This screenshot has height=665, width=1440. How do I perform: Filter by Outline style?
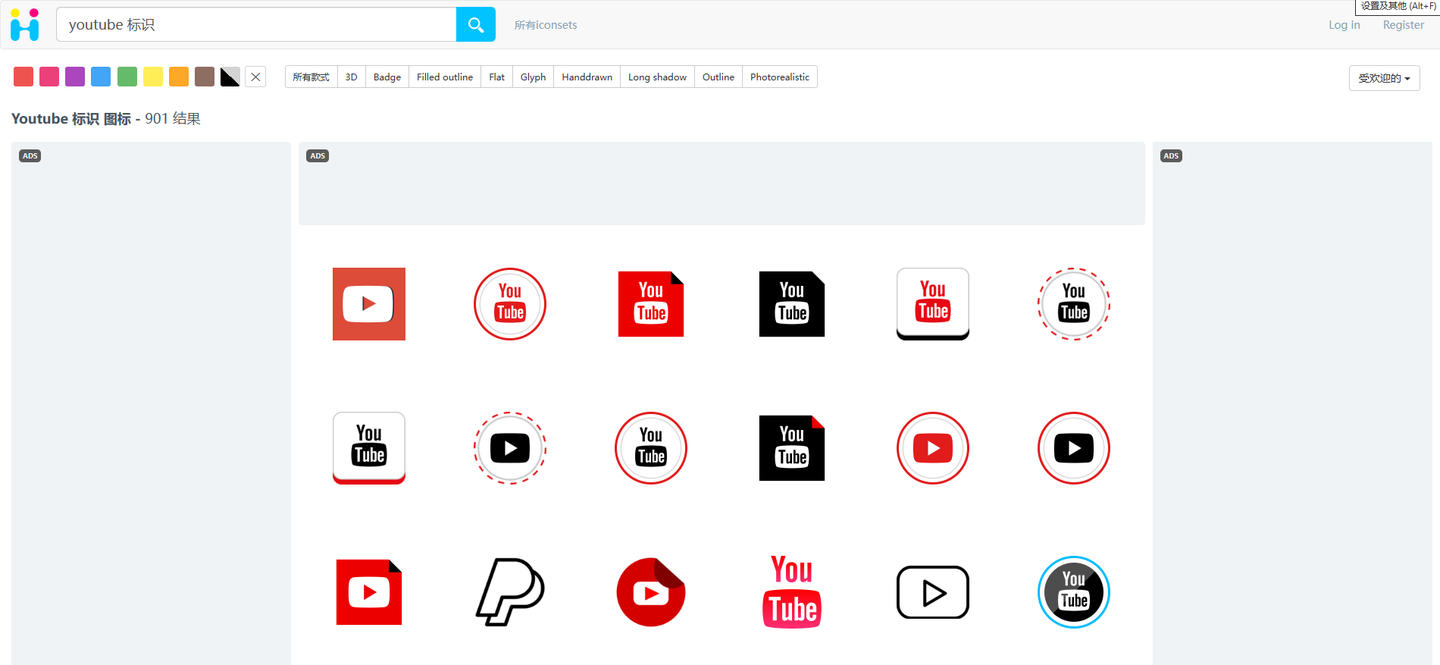[718, 77]
